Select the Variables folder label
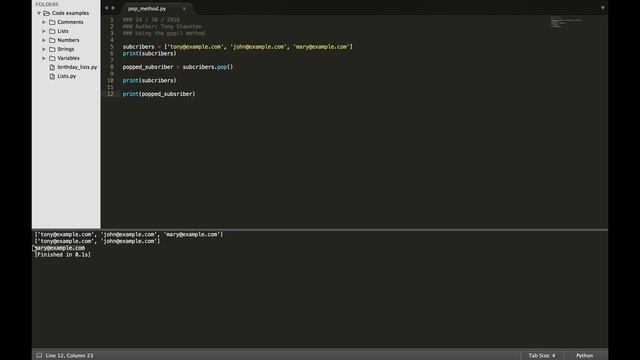640x360 pixels. [x=69, y=58]
